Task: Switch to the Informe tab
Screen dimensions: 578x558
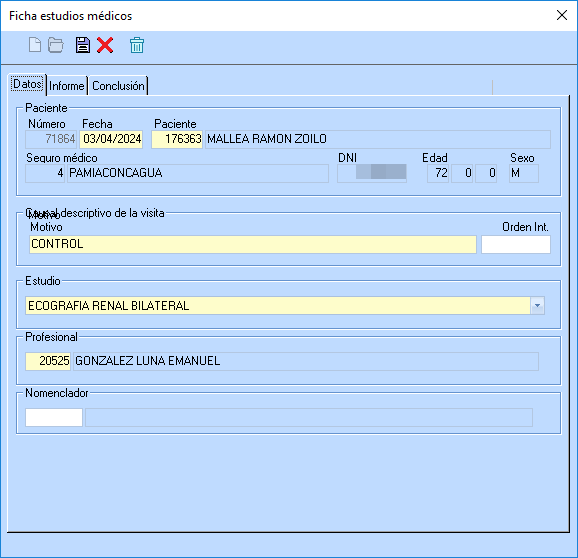Action: click(x=67, y=86)
